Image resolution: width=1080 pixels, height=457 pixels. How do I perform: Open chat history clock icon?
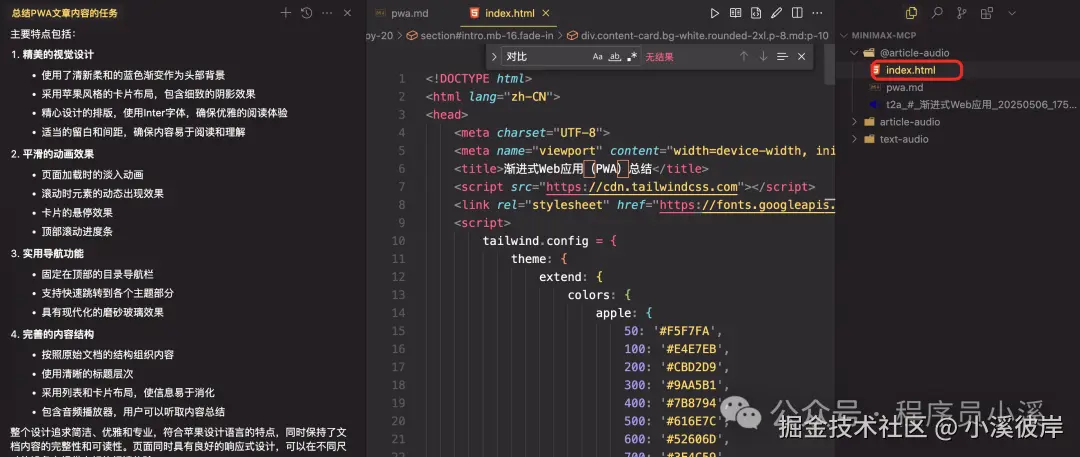(x=307, y=13)
